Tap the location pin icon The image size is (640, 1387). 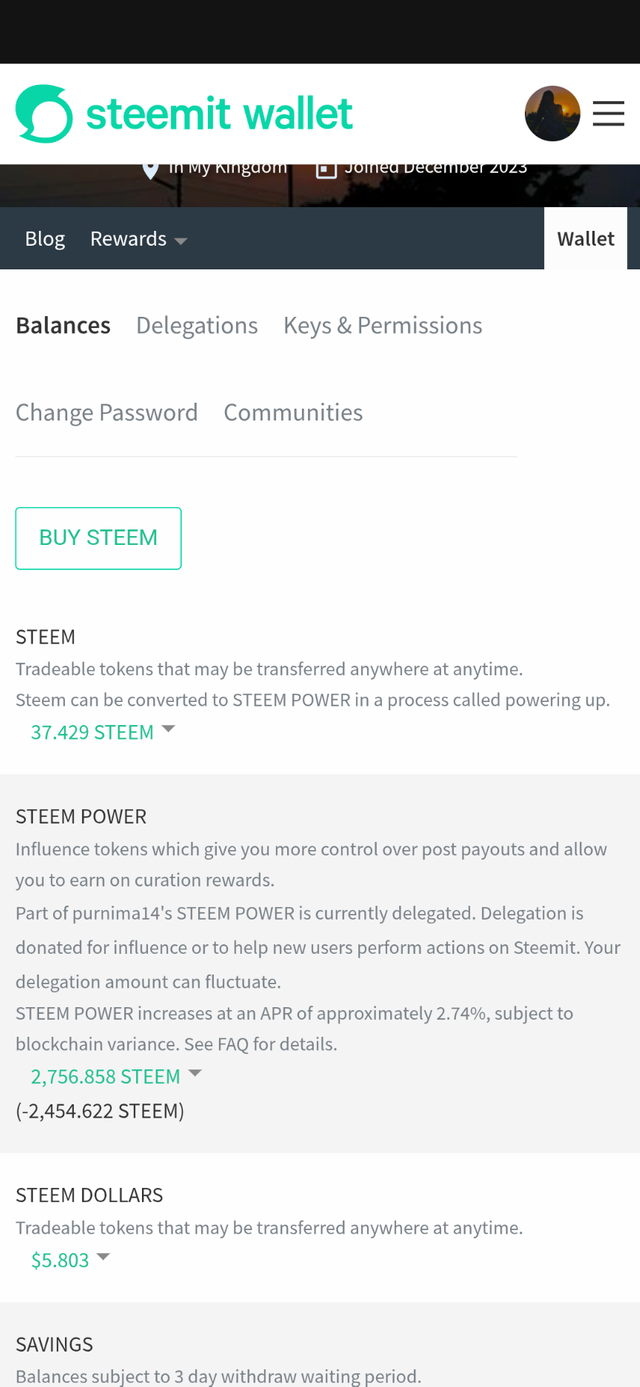(151, 170)
